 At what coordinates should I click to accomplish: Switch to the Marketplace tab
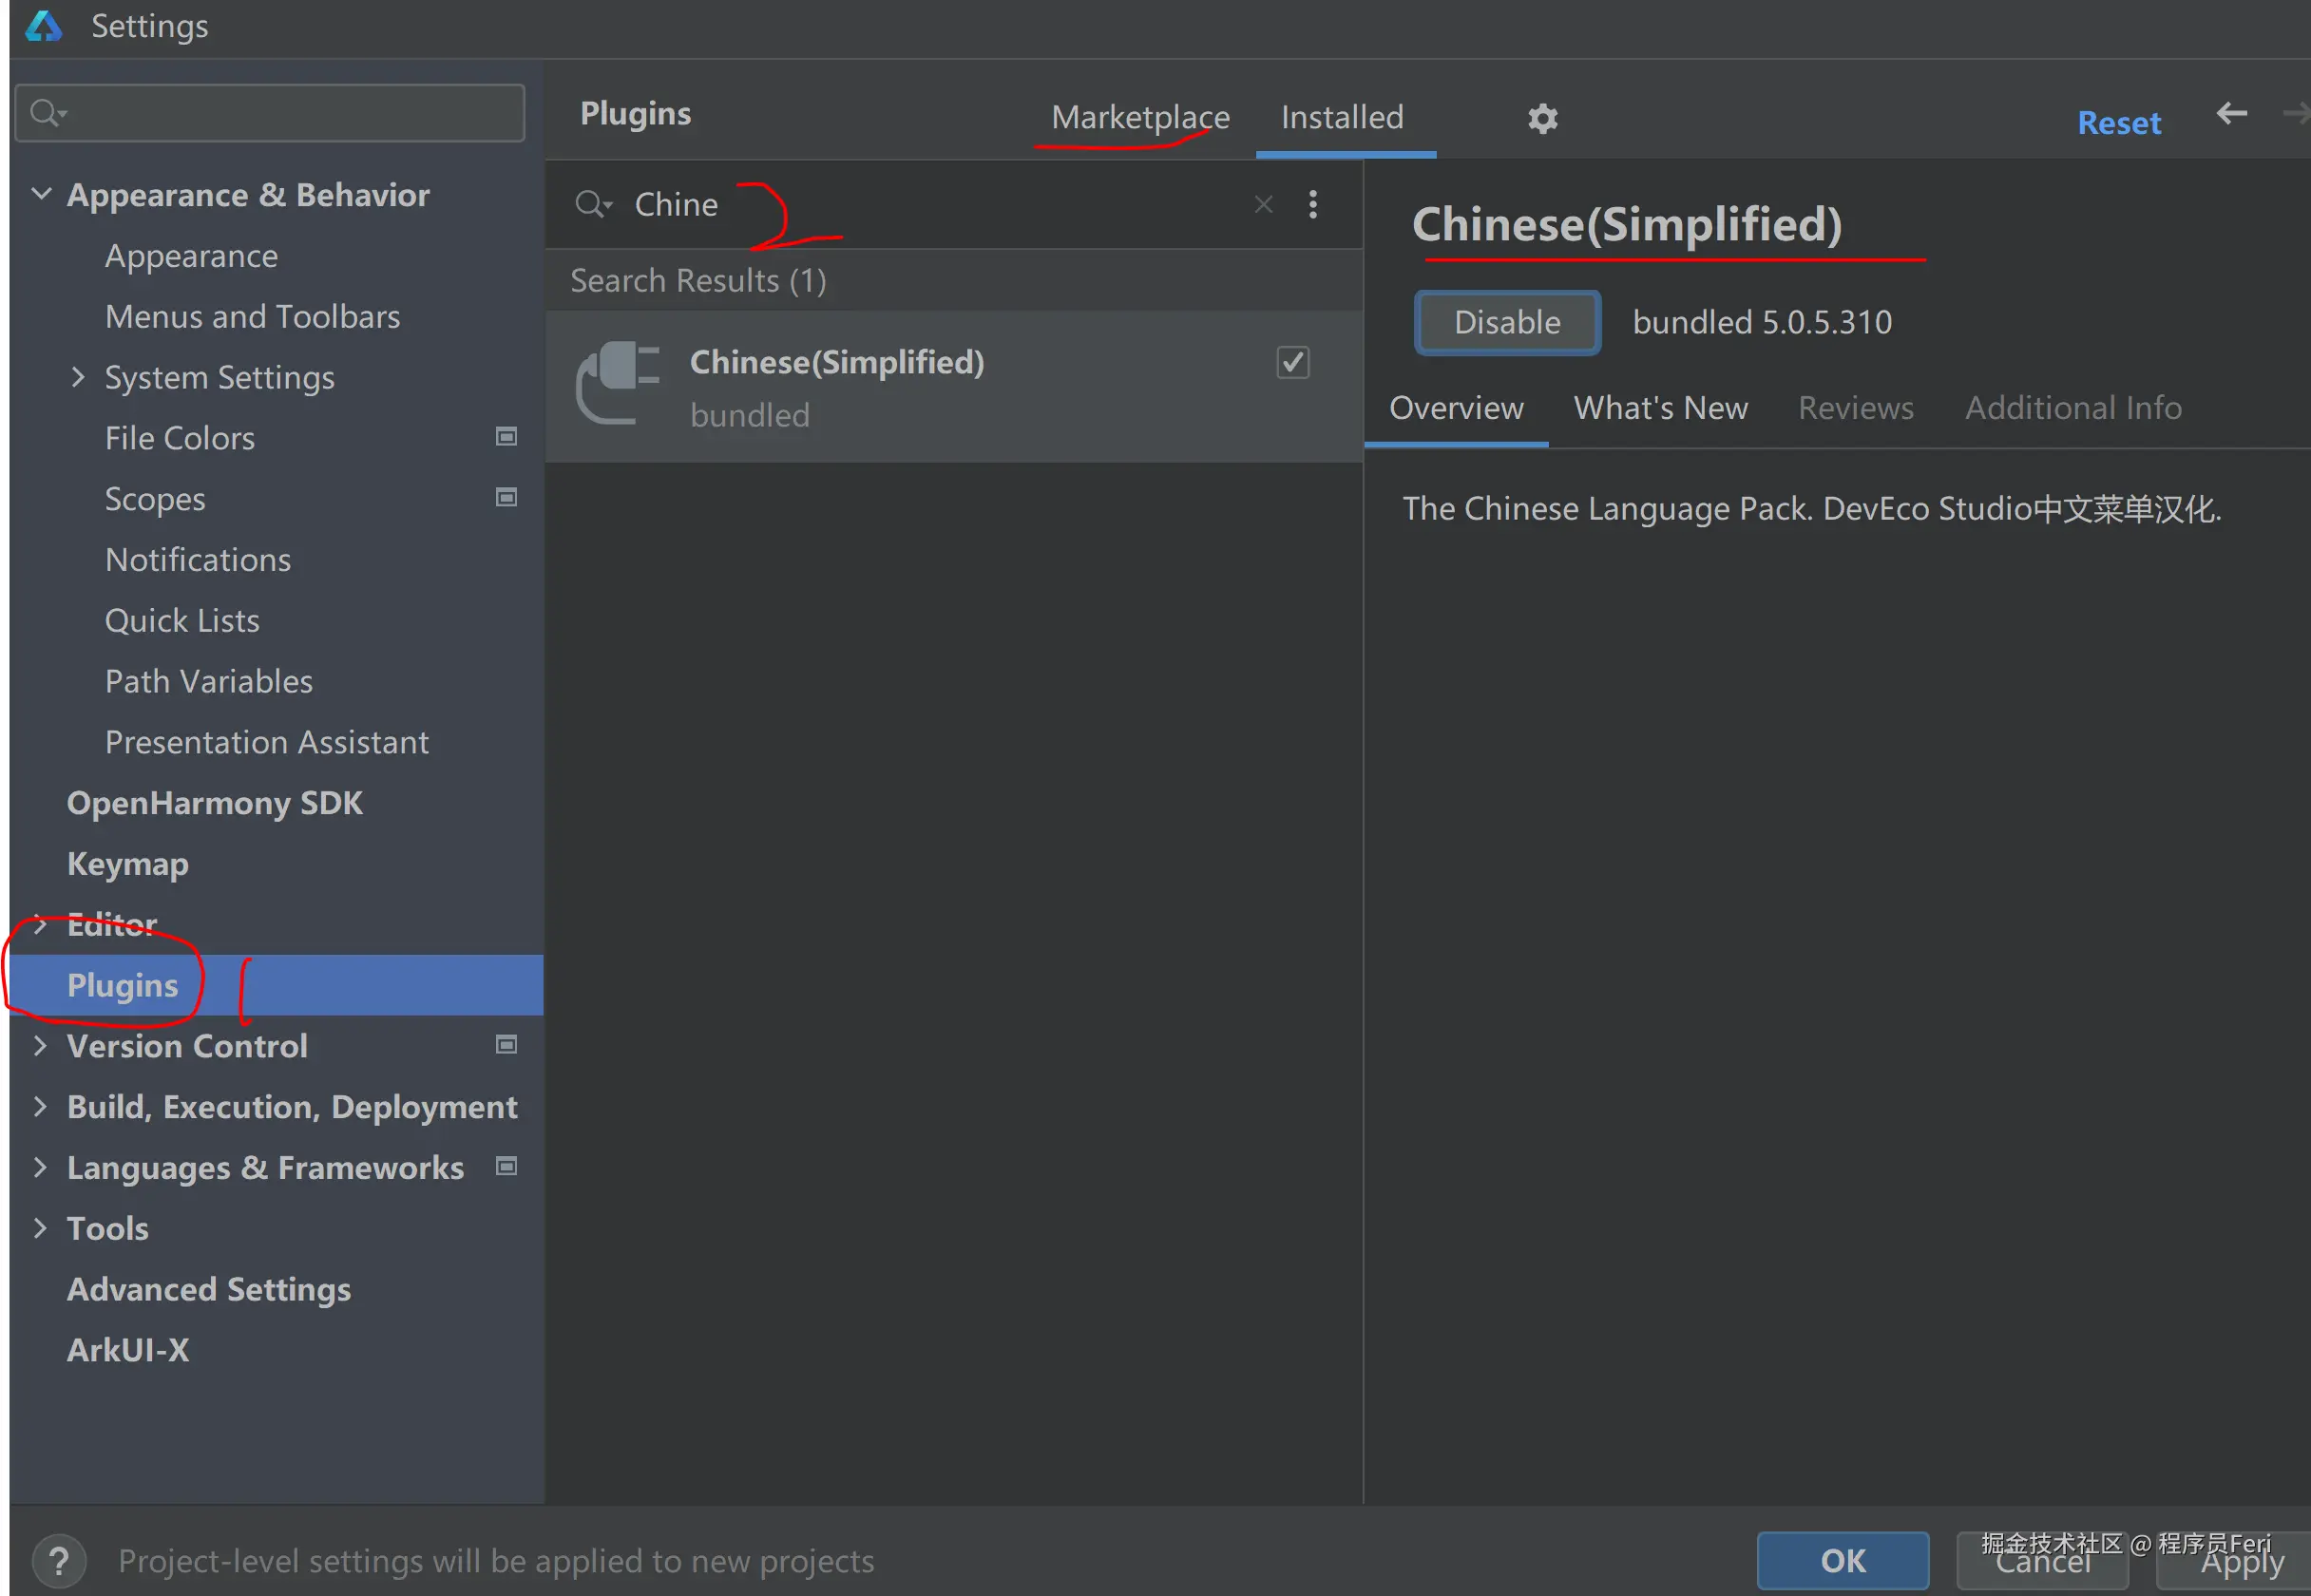1140,117
